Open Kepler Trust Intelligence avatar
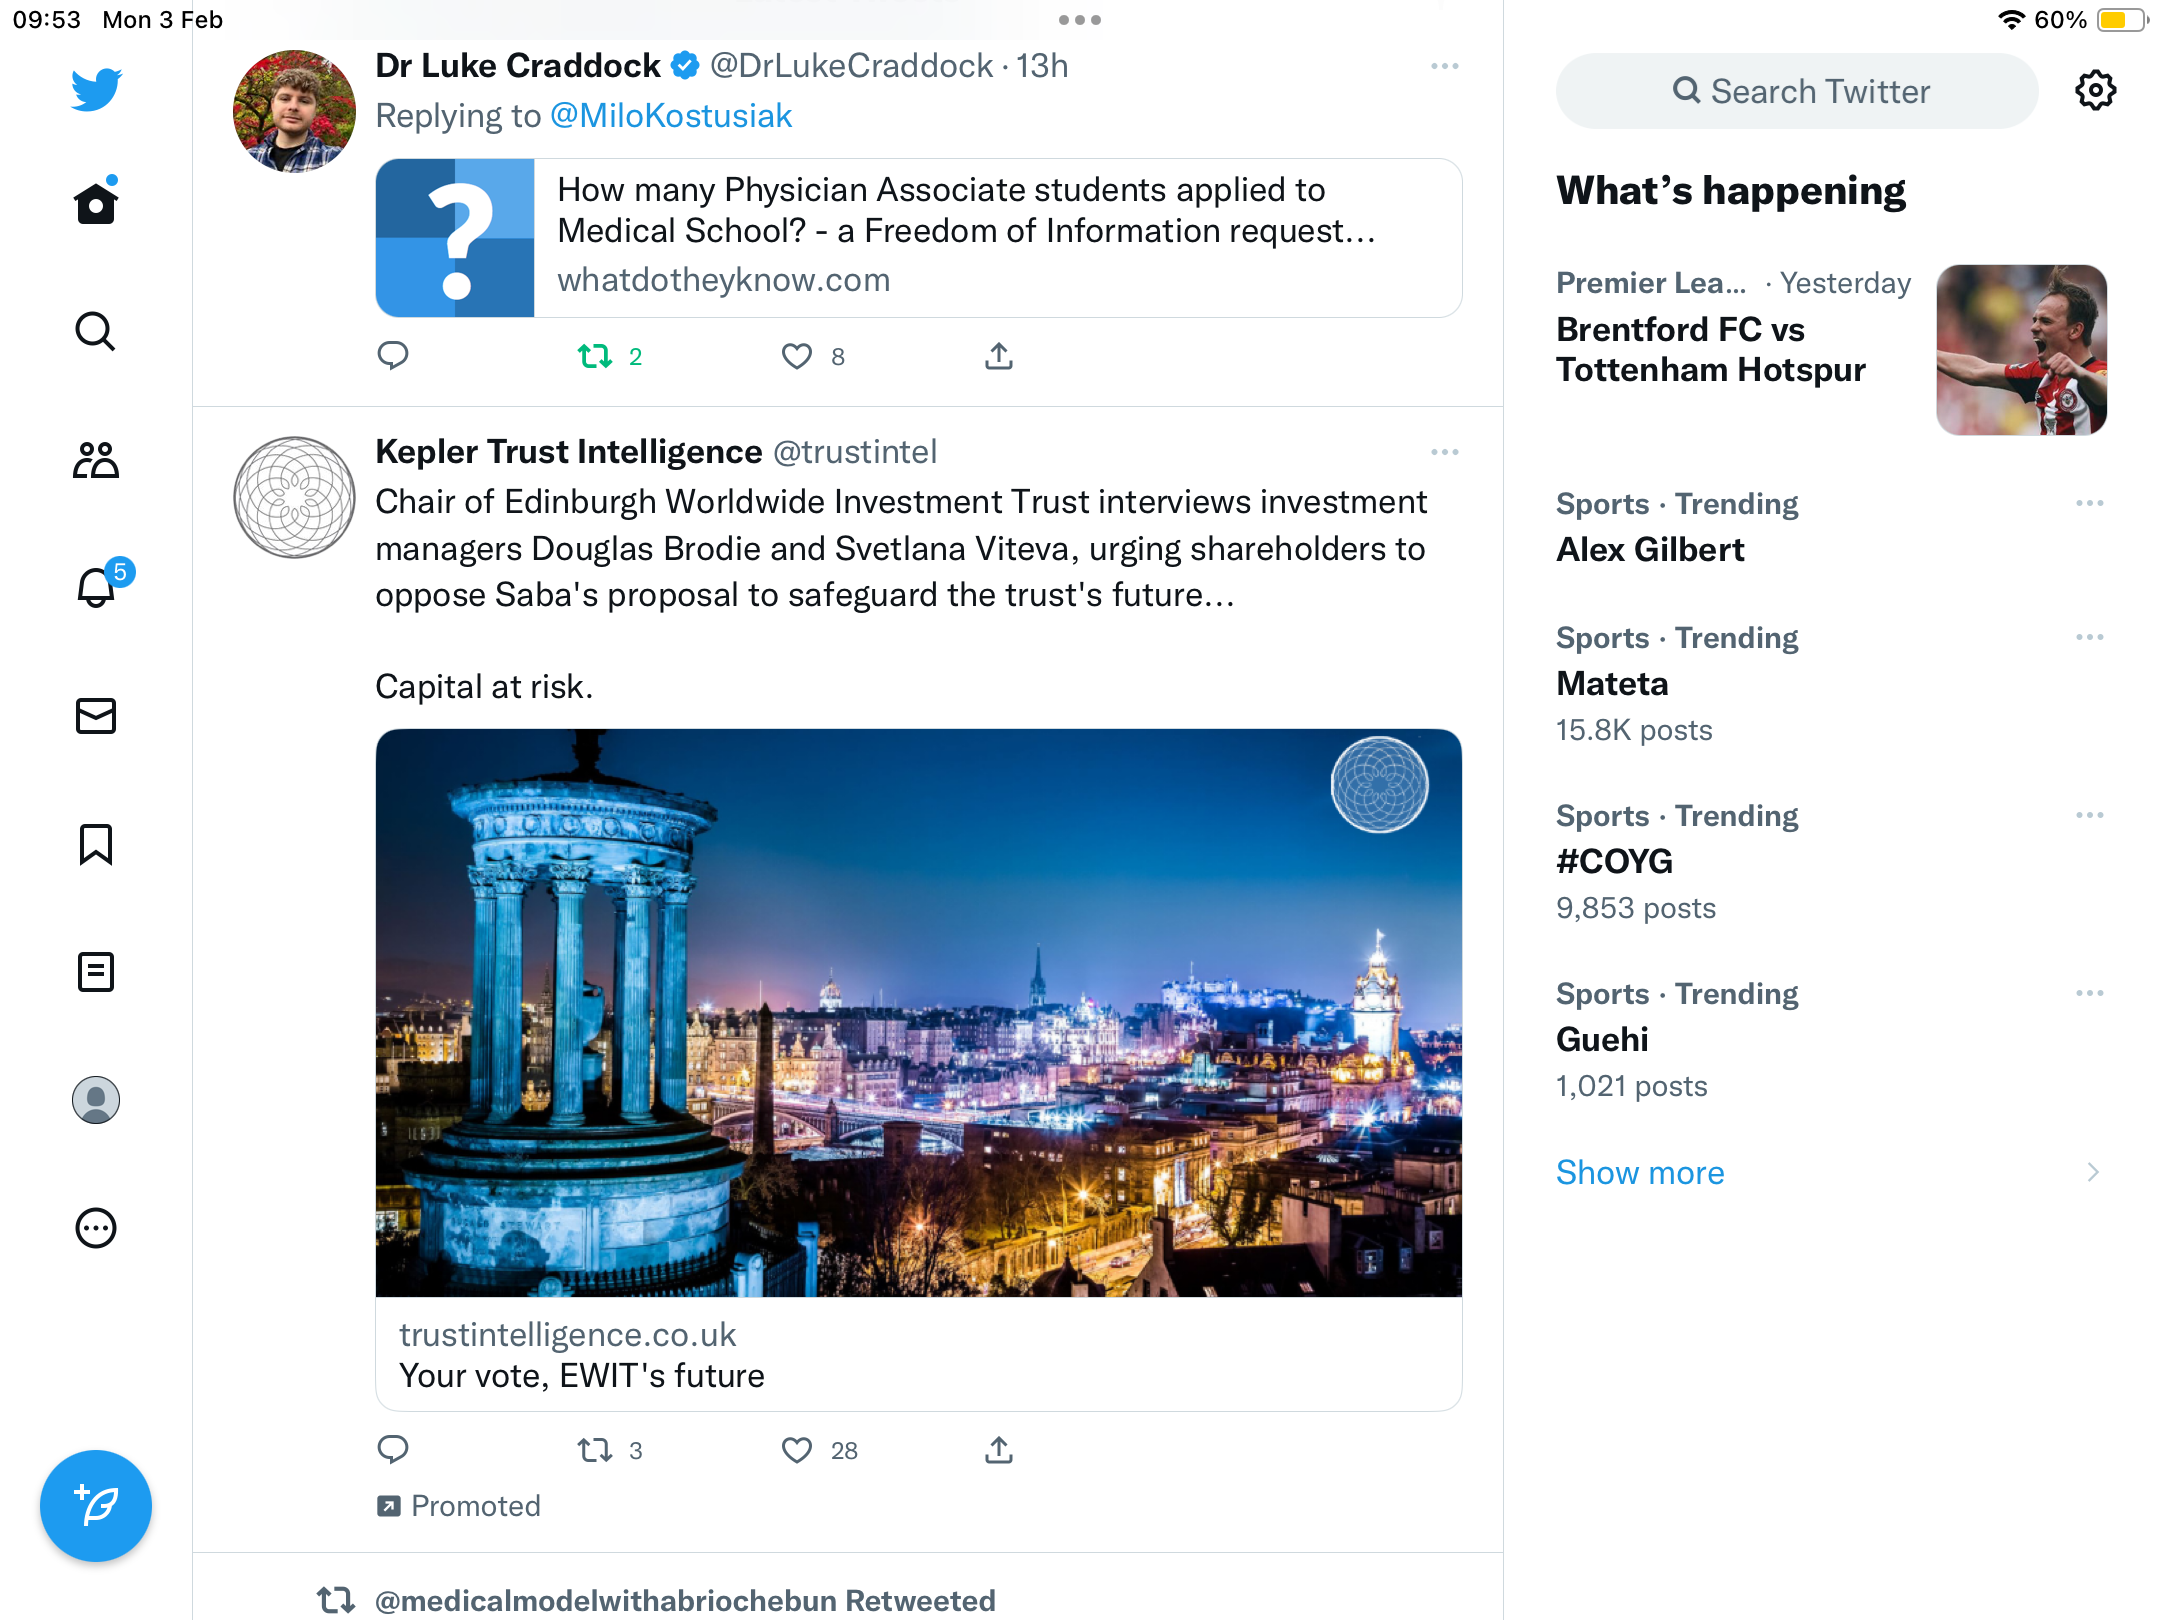The image size is (2160, 1620). click(x=294, y=497)
